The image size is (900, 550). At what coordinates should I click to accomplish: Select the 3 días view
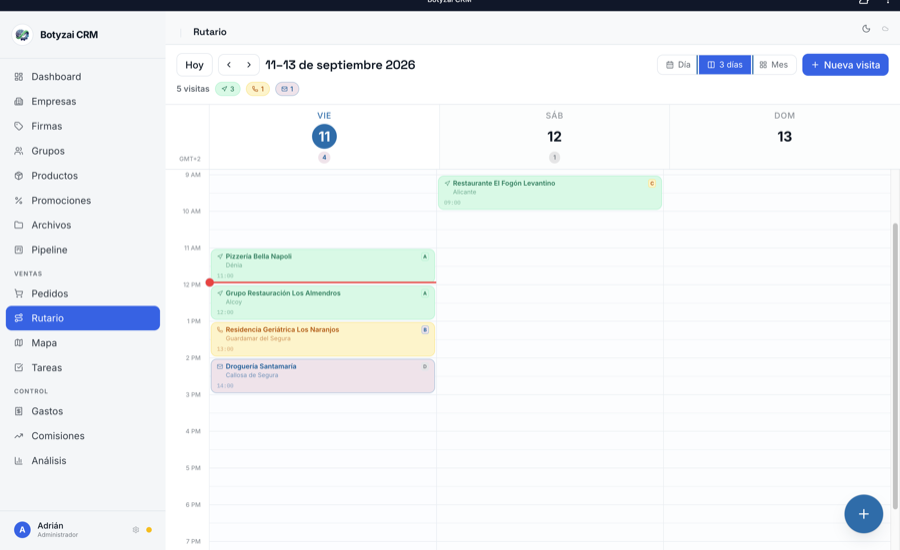pyautogui.click(x=725, y=65)
